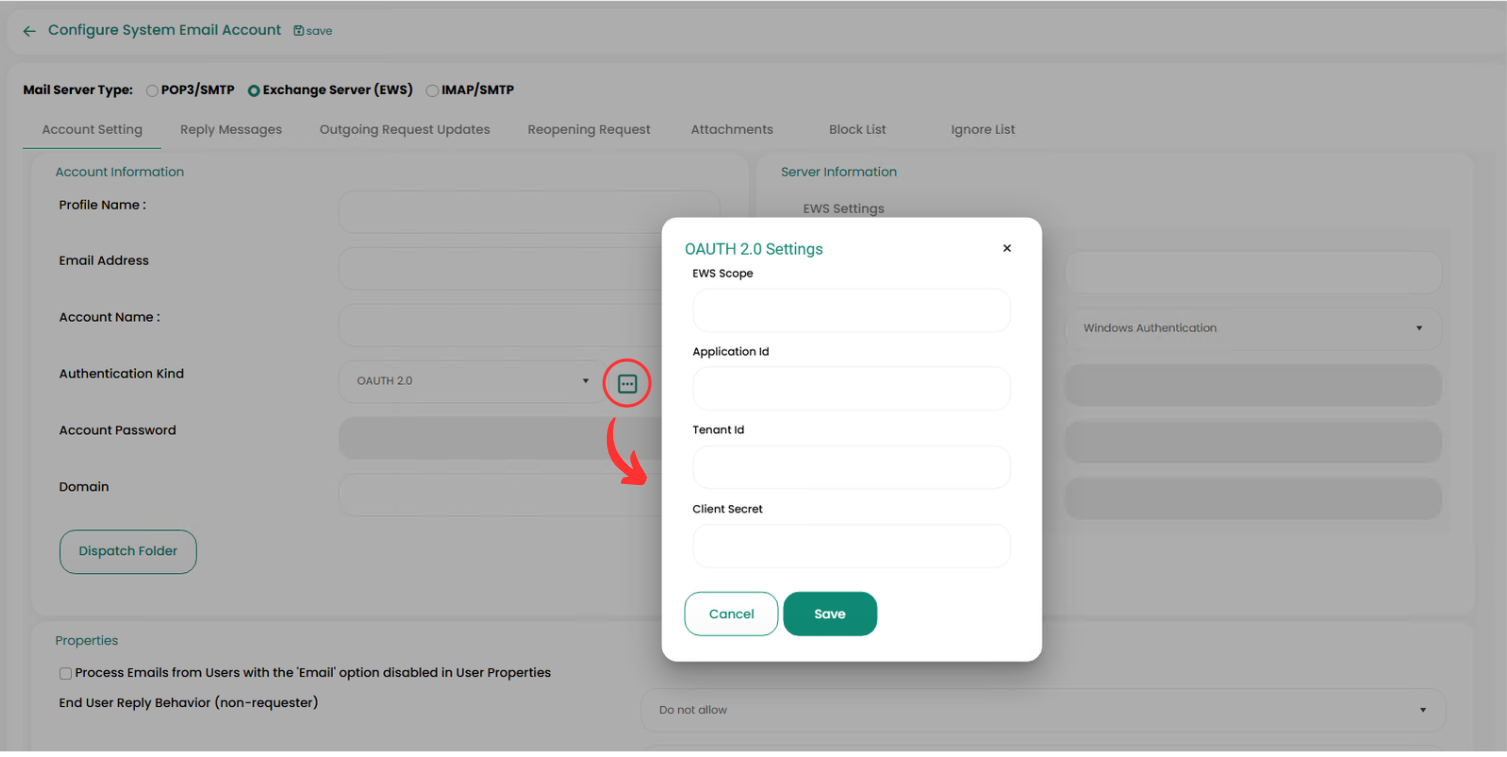Viewport: 1507px width, 757px height.
Task: Open Windows Authentication dropdown
Action: [x=1252, y=328]
